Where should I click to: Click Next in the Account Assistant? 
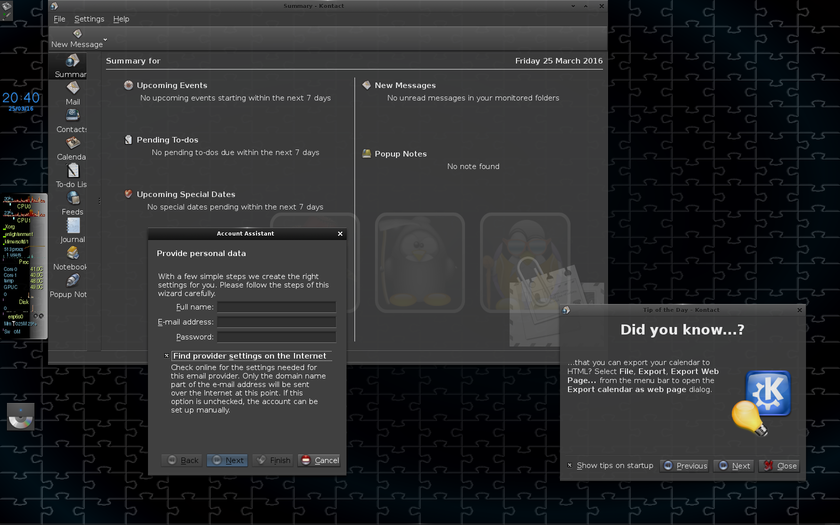click(x=227, y=460)
